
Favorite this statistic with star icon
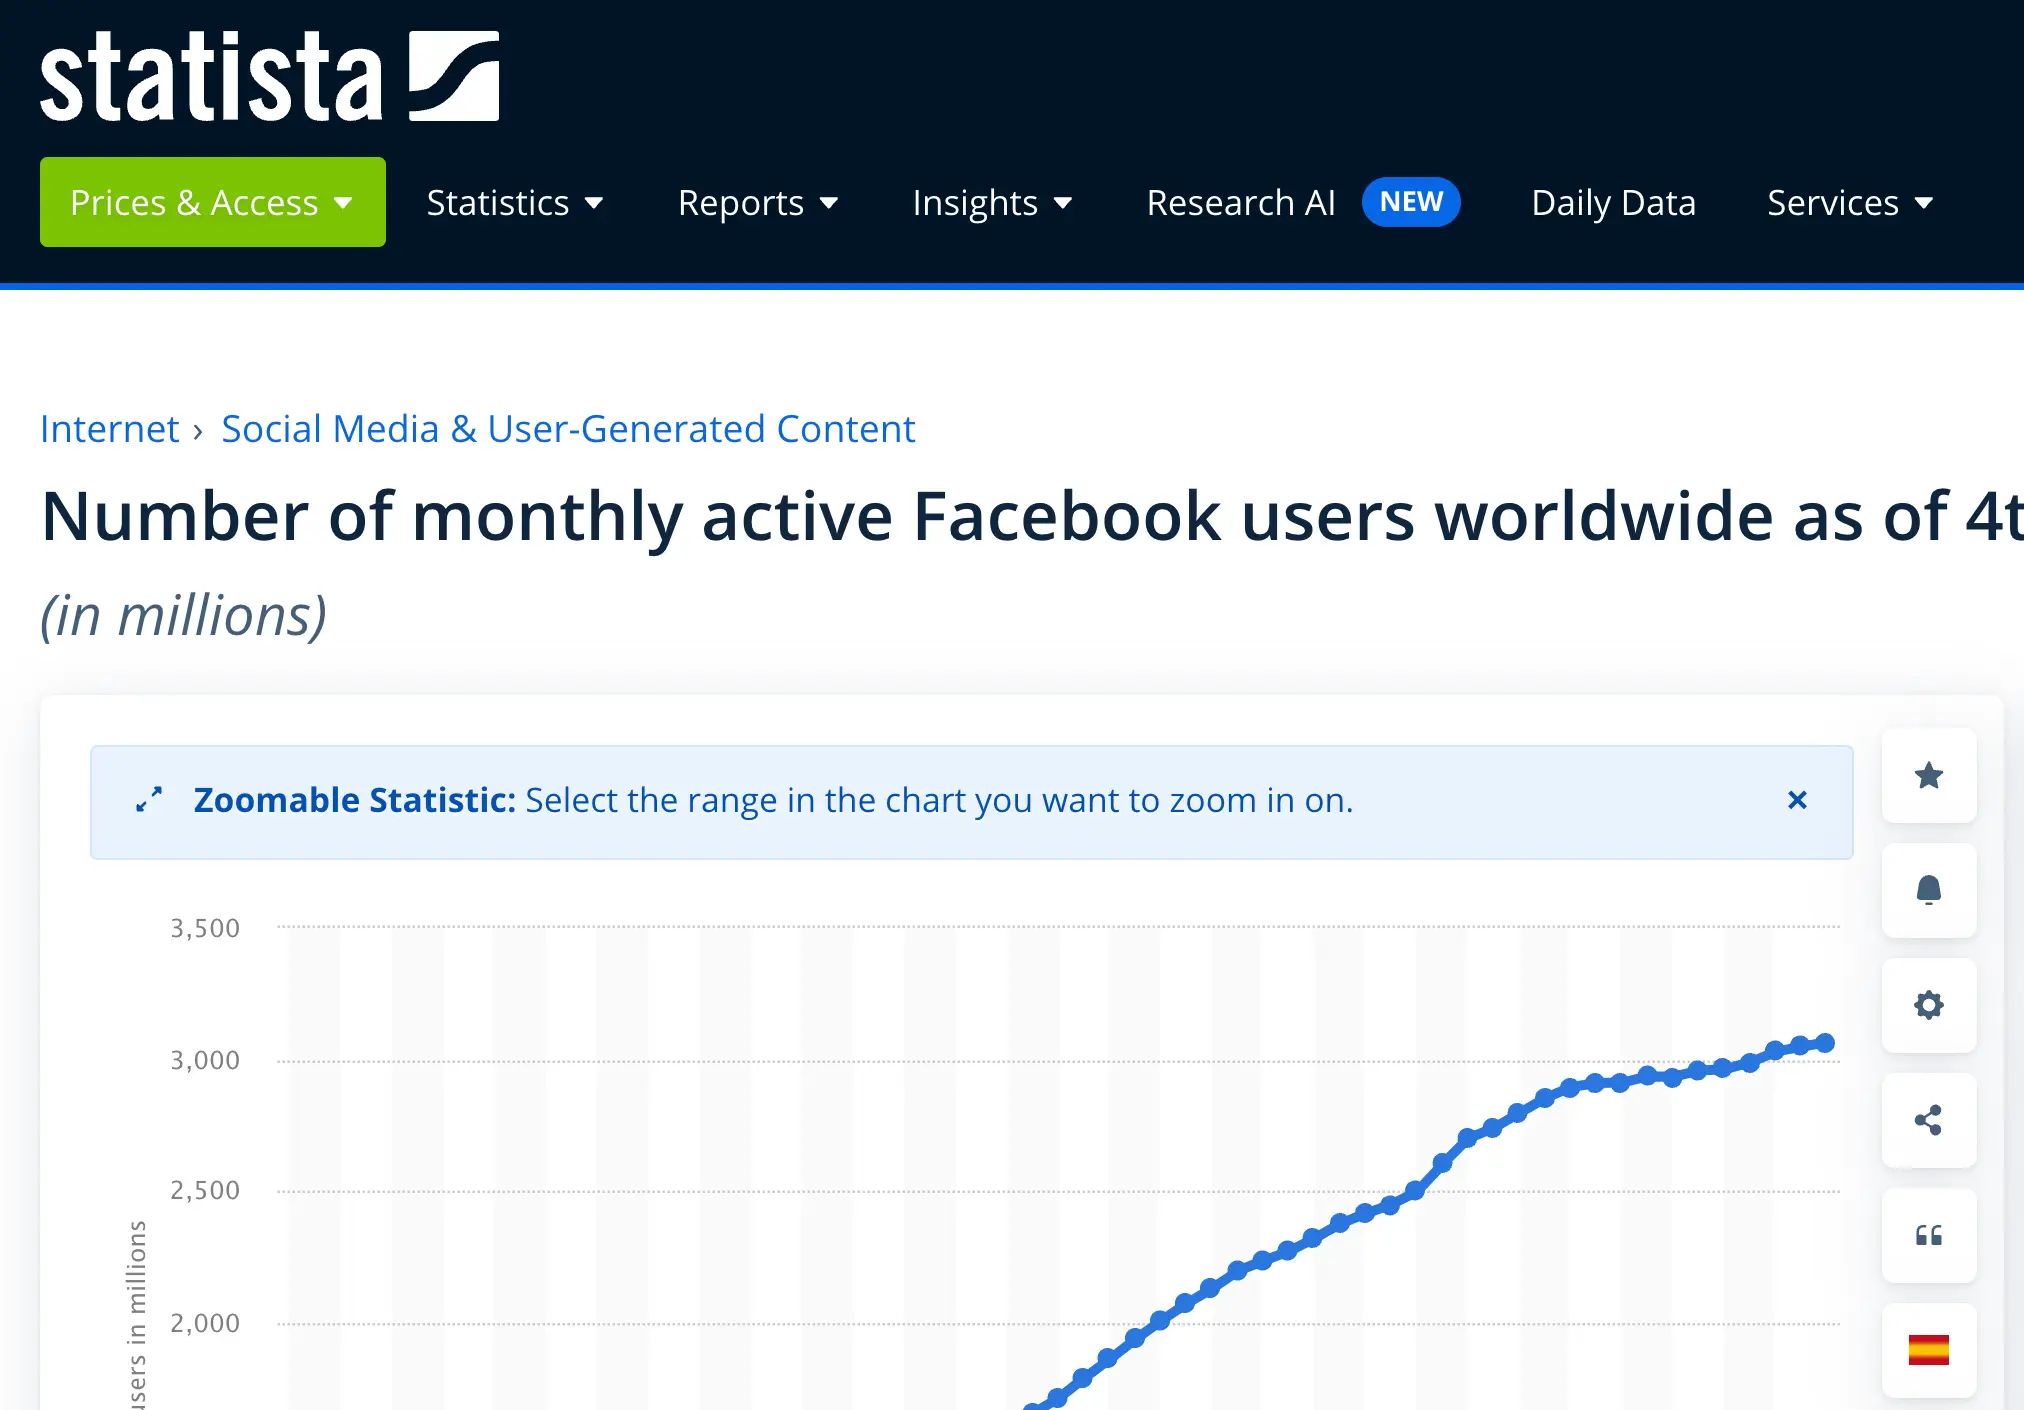coord(1928,776)
